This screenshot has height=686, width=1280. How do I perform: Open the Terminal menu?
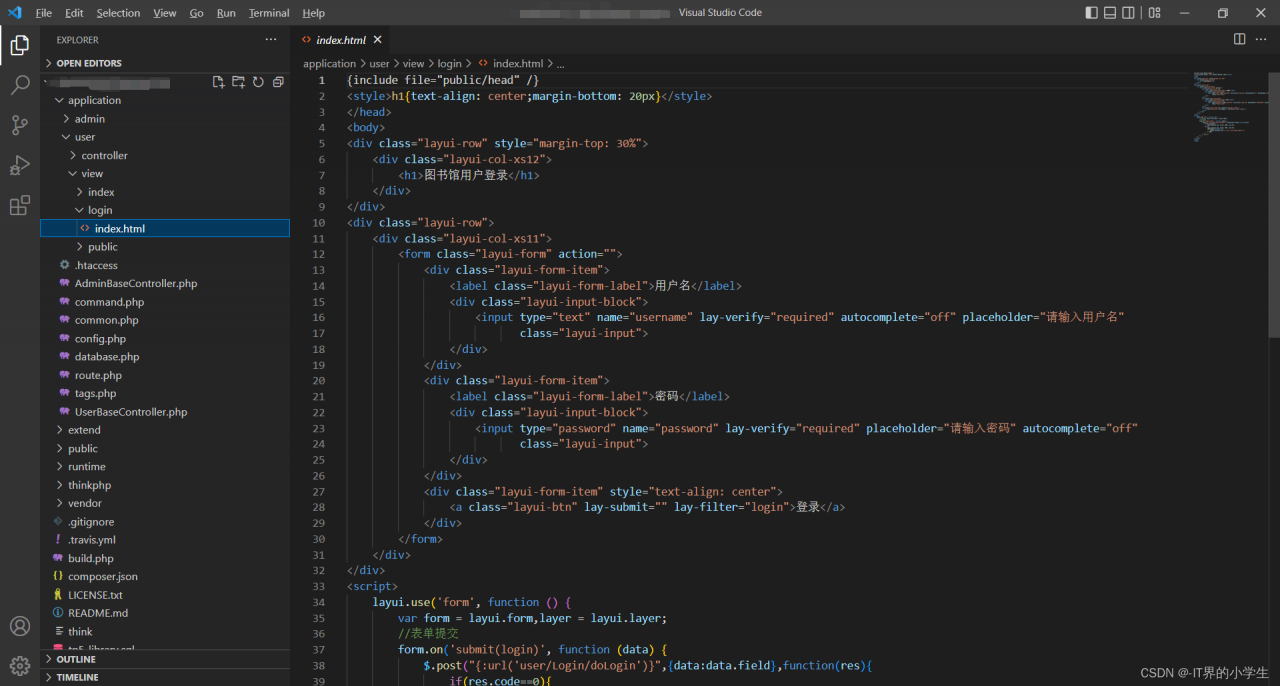click(269, 13)
